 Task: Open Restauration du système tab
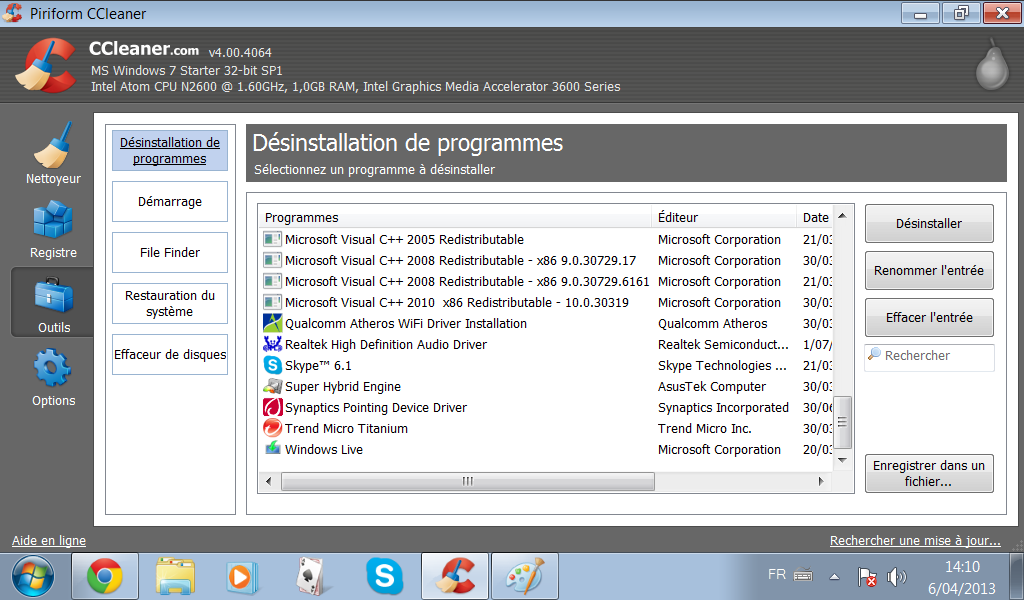[170, 304]
